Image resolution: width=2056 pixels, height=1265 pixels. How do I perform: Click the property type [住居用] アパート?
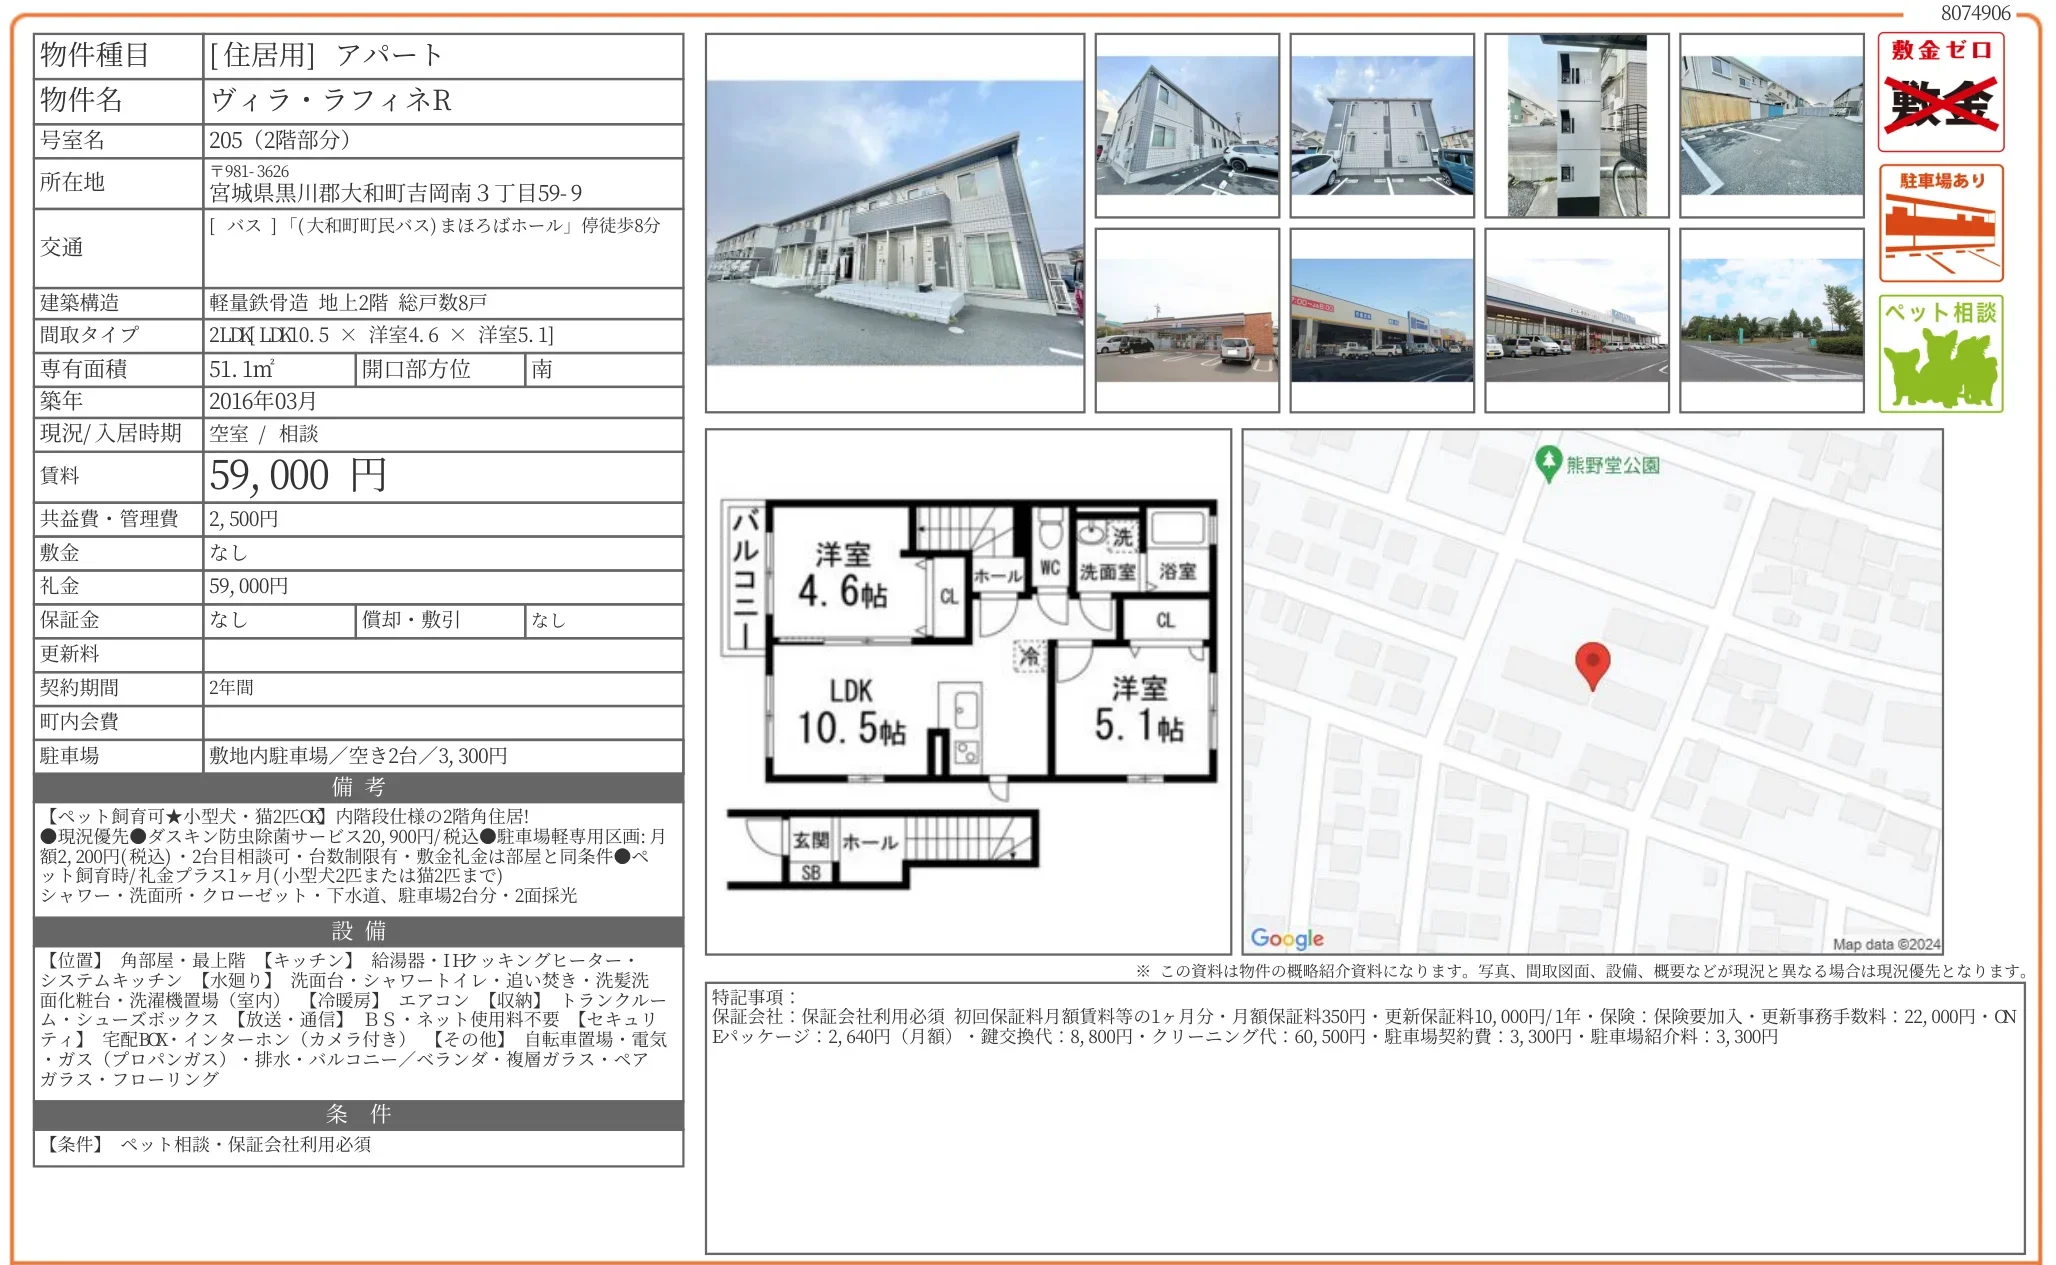coord(326,55)
